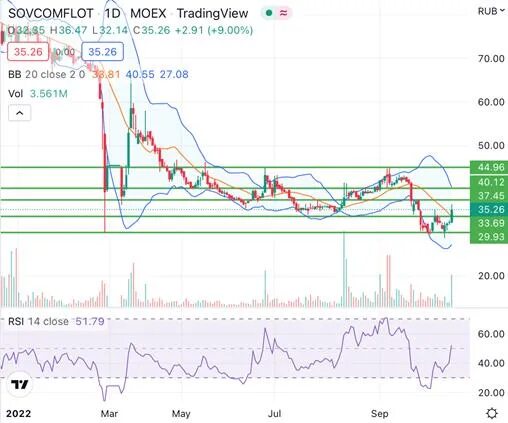
Task: Click the 33.69 horizontal level label
Action: (489, 223)
